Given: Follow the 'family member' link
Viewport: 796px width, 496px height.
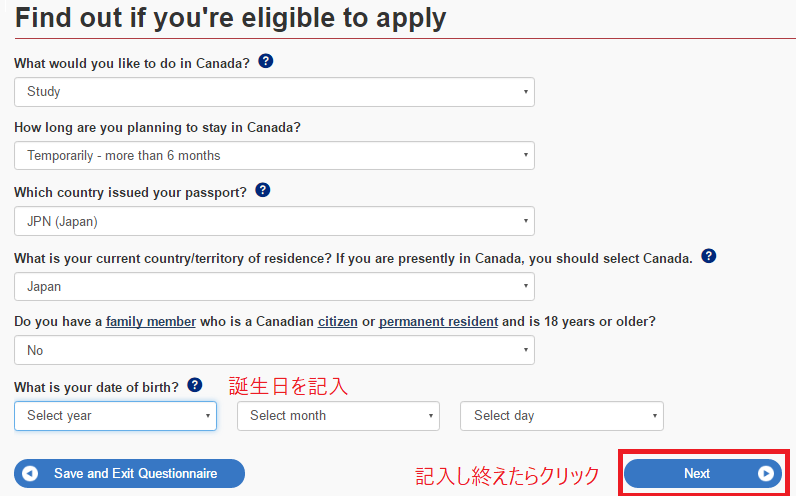Looking at the screenshot, I should pyautogui.click(x=151, y=322).
